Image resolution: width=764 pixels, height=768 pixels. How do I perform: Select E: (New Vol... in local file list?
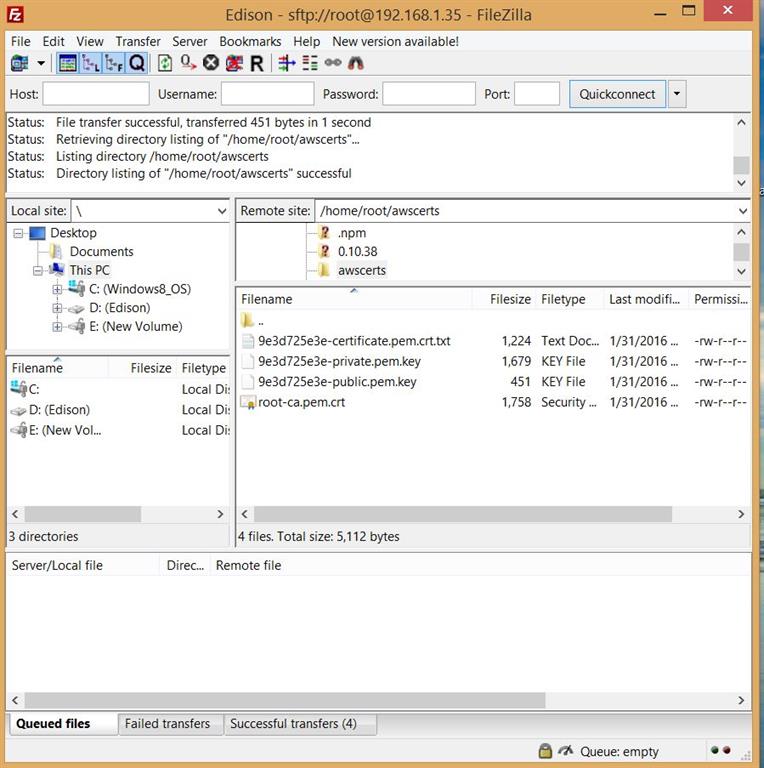click(65, 431)
